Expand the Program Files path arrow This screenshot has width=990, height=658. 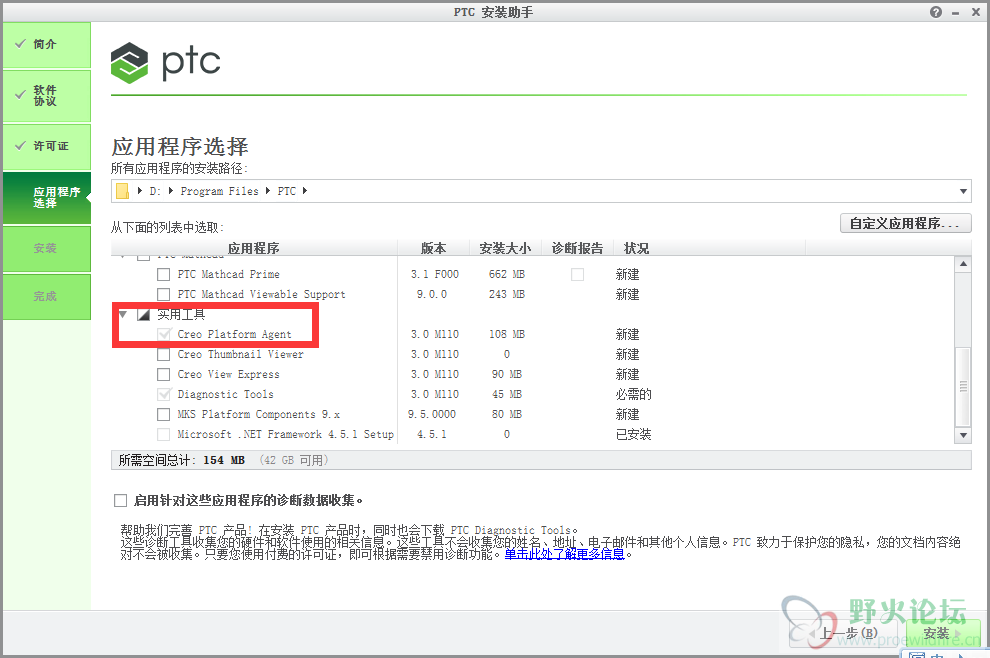point(268,191)
